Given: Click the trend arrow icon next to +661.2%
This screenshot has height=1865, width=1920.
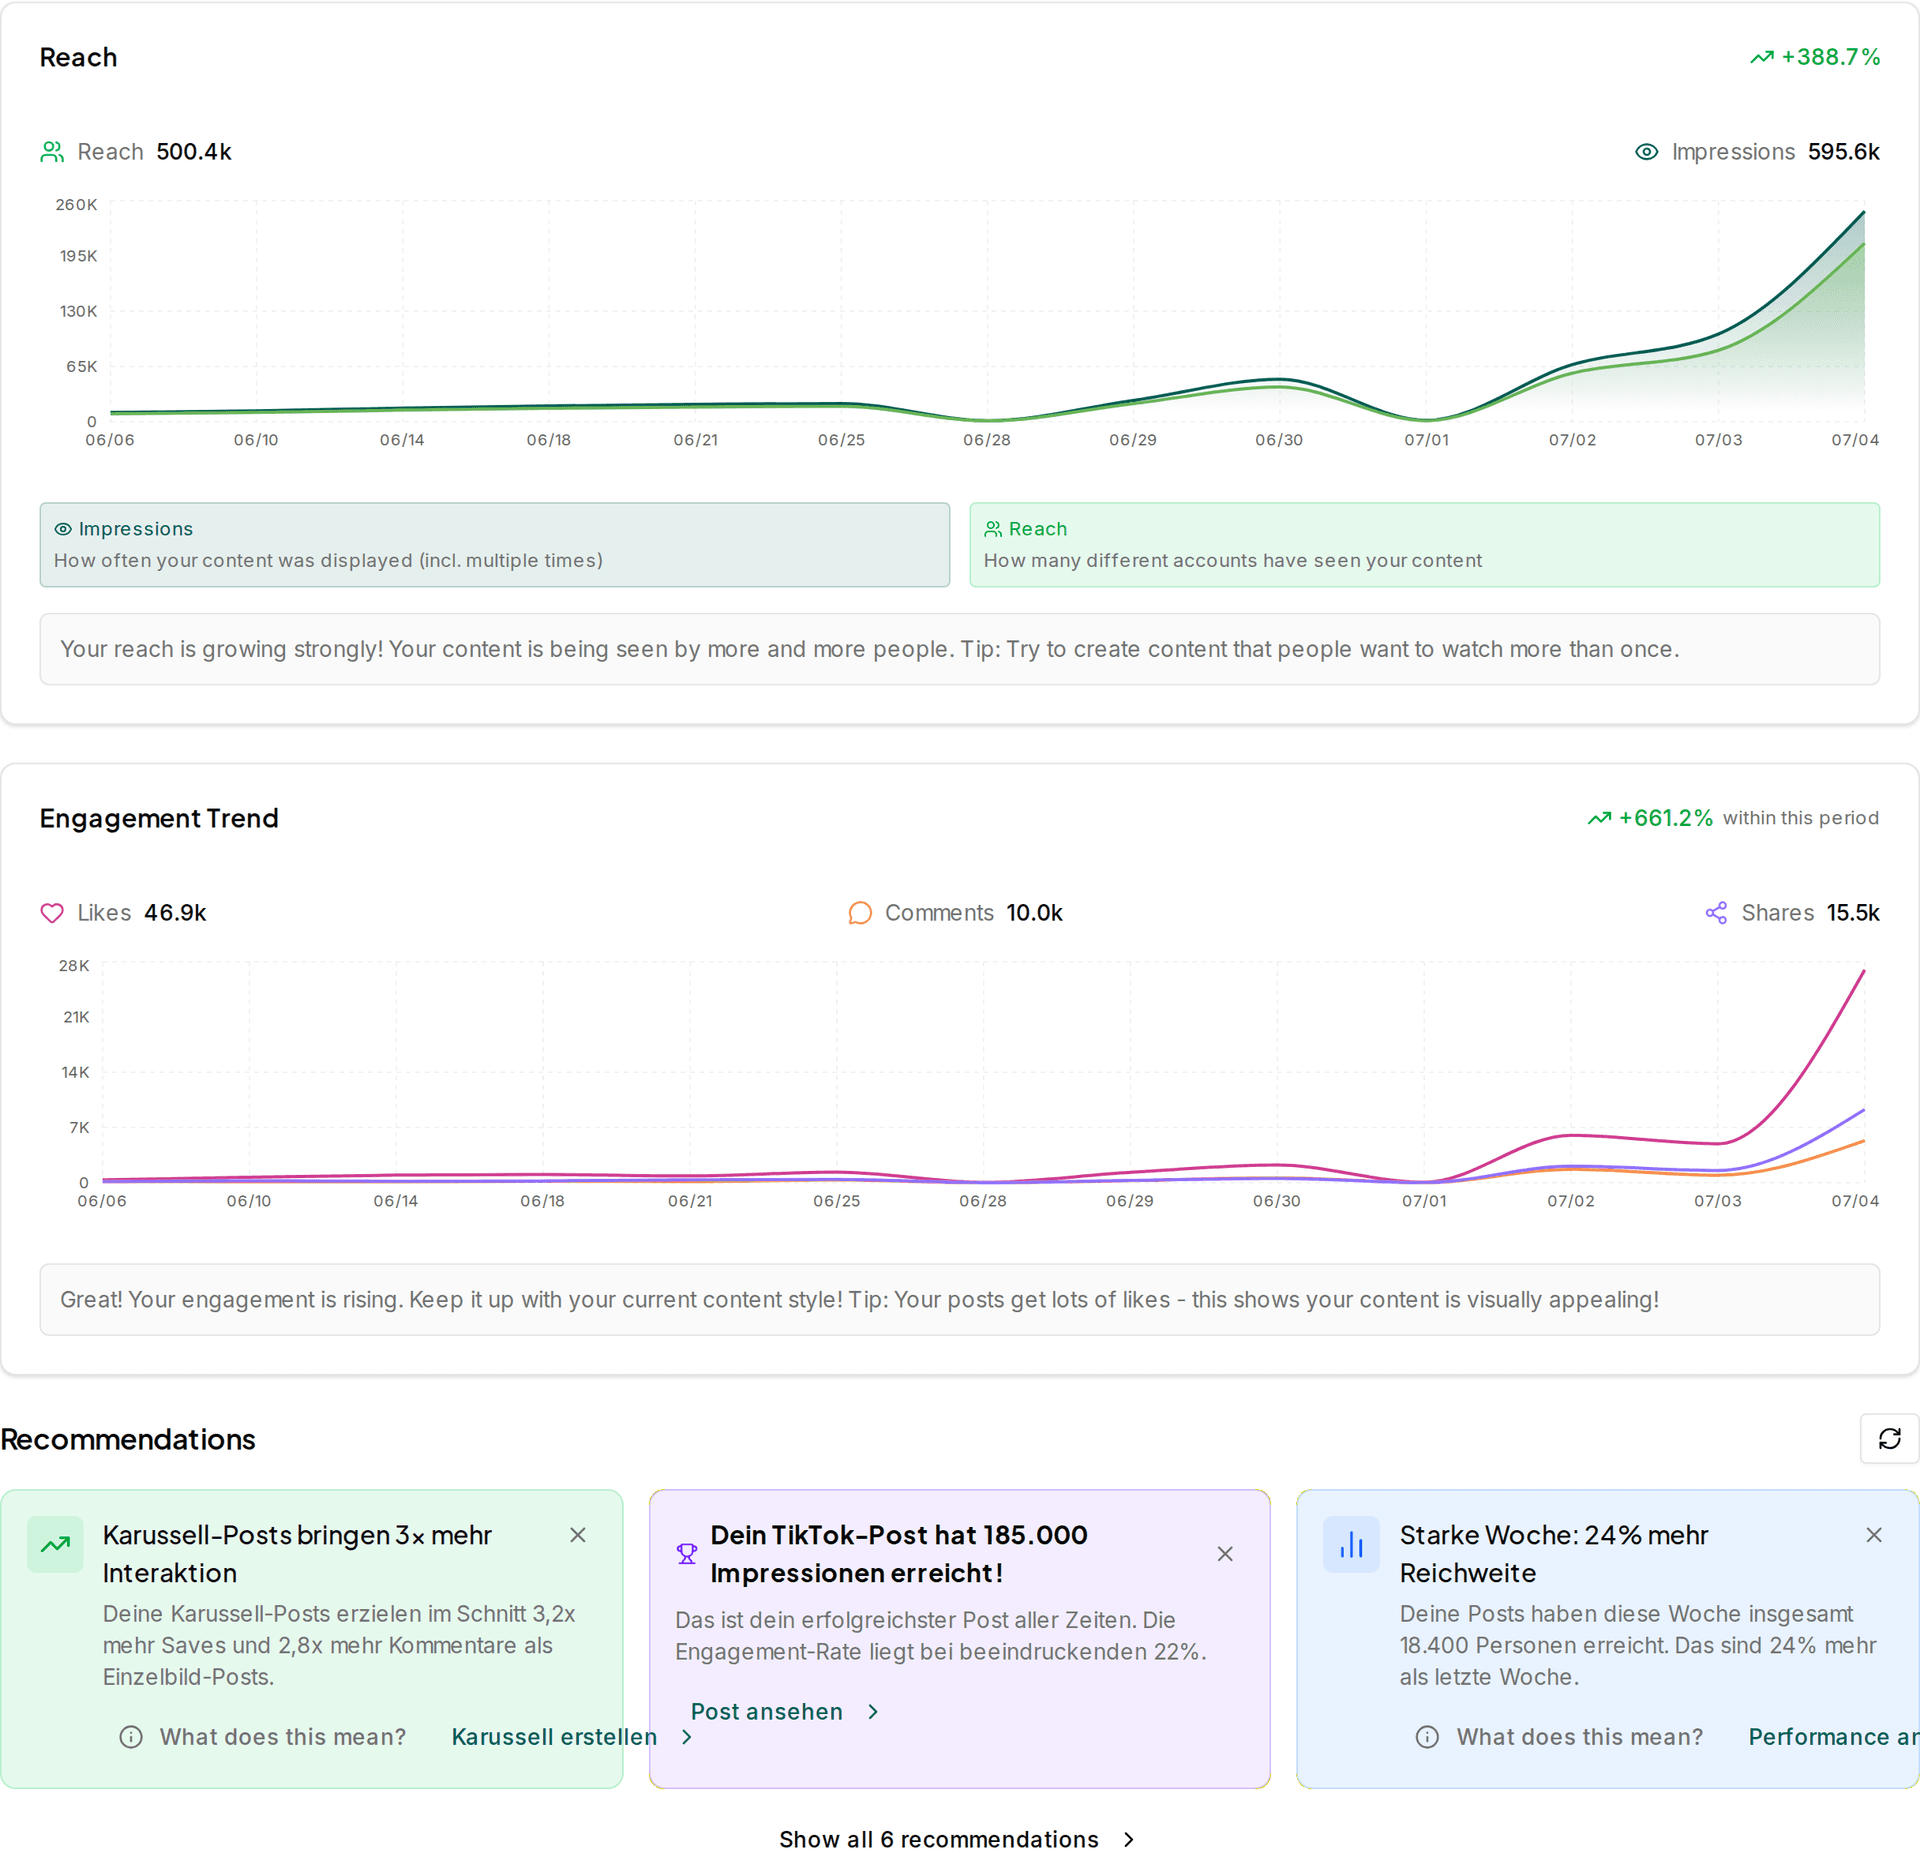Looking at the screenshot, I should tap(1599, 818).
